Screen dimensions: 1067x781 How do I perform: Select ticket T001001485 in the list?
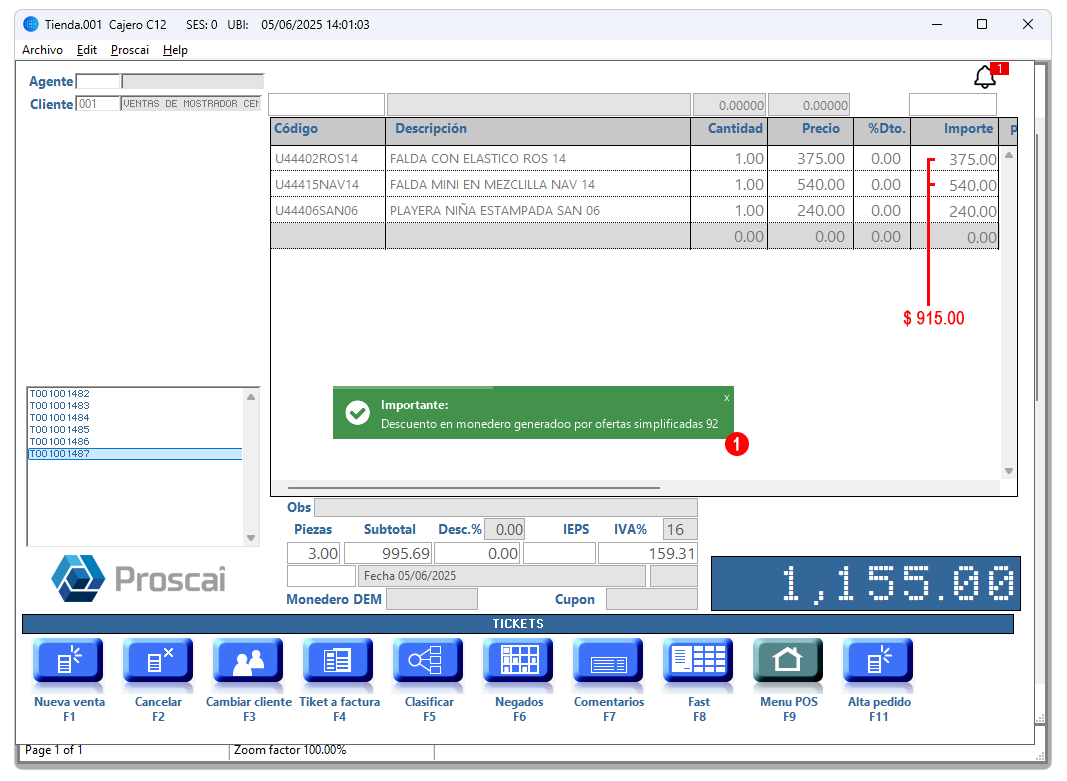pyautogui.click(x=59, y=430)
